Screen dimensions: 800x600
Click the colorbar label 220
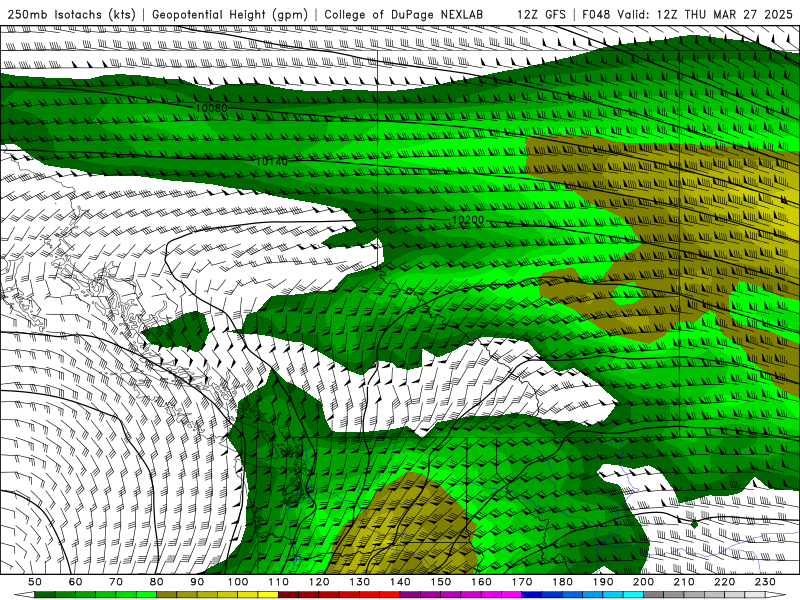point(724,582)
